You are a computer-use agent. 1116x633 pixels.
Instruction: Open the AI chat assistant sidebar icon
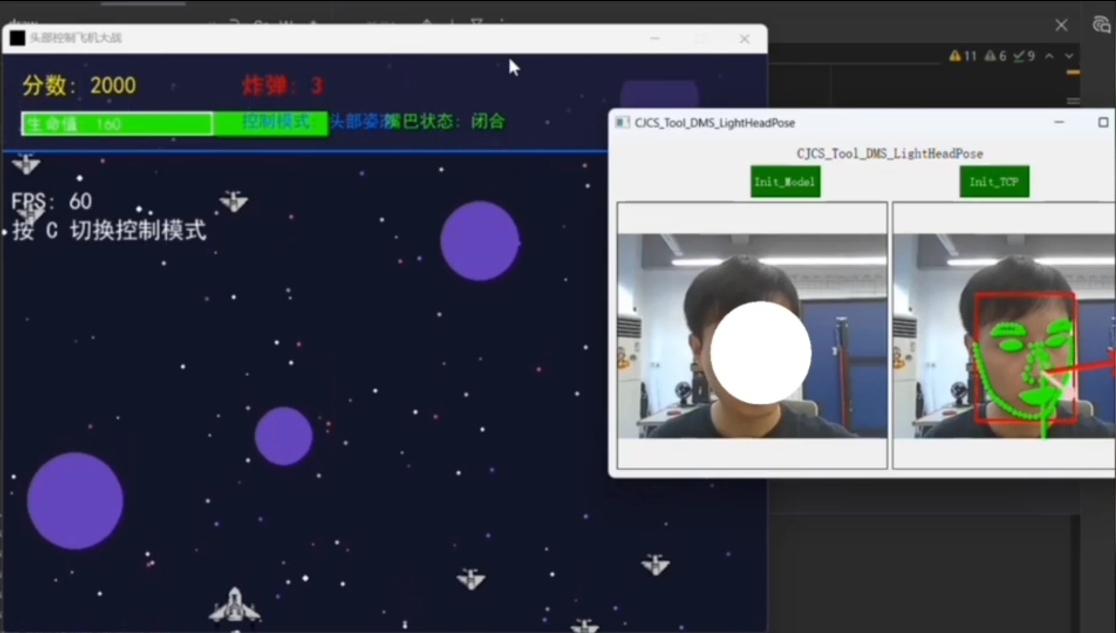(x=1101, y=26)
